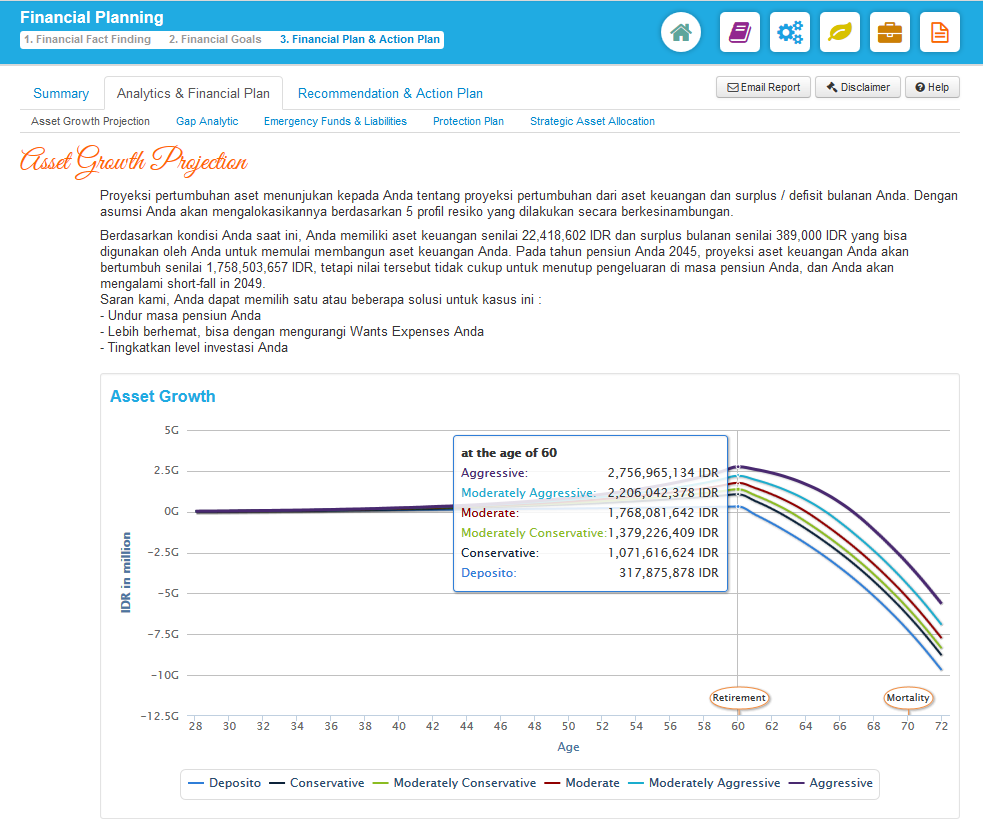Go to Gap Analytic section

point(207,122)
